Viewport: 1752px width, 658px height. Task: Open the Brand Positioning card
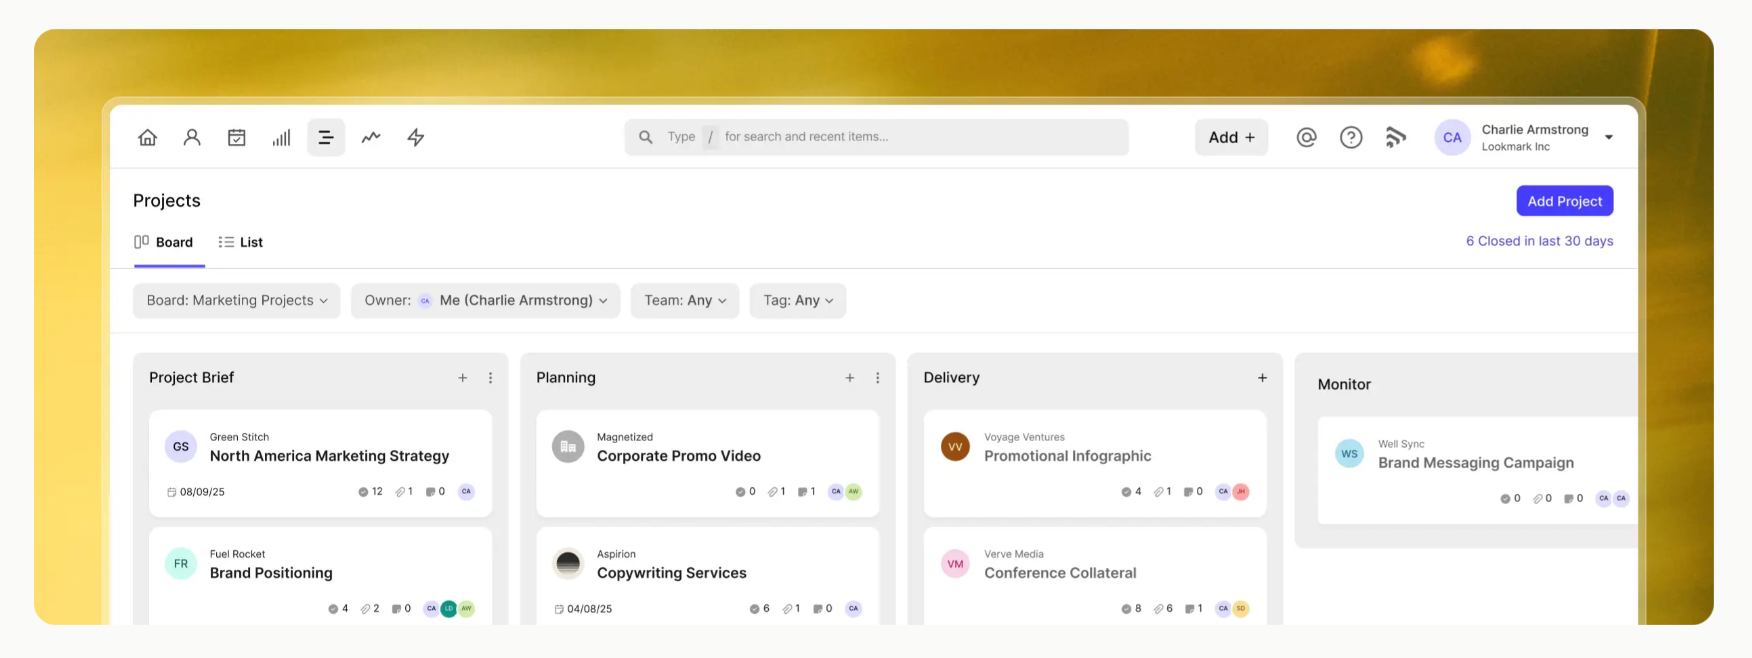pos(320,576)
